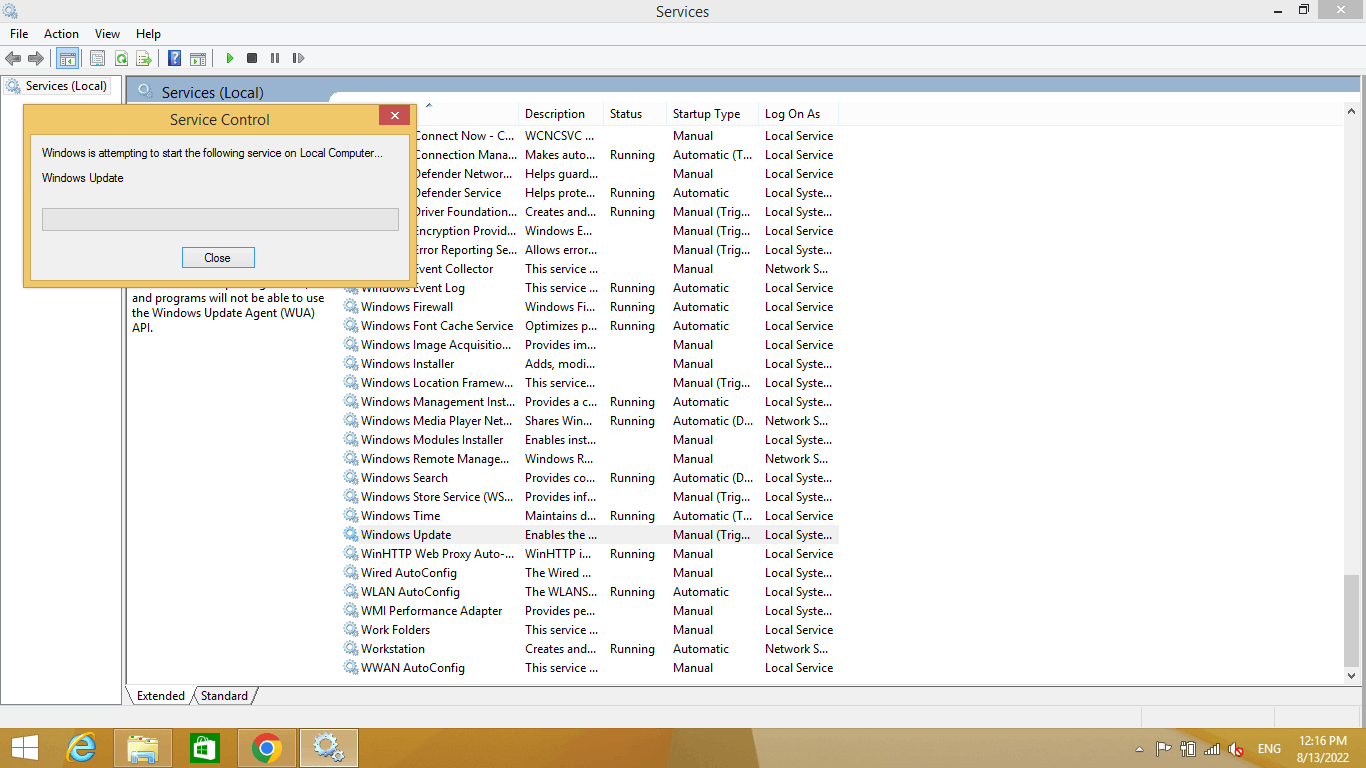Select Windows Management Instrumentation service
Viewport: 1366px width, 768px height.
pyautogui.click(x=590, y=402)
